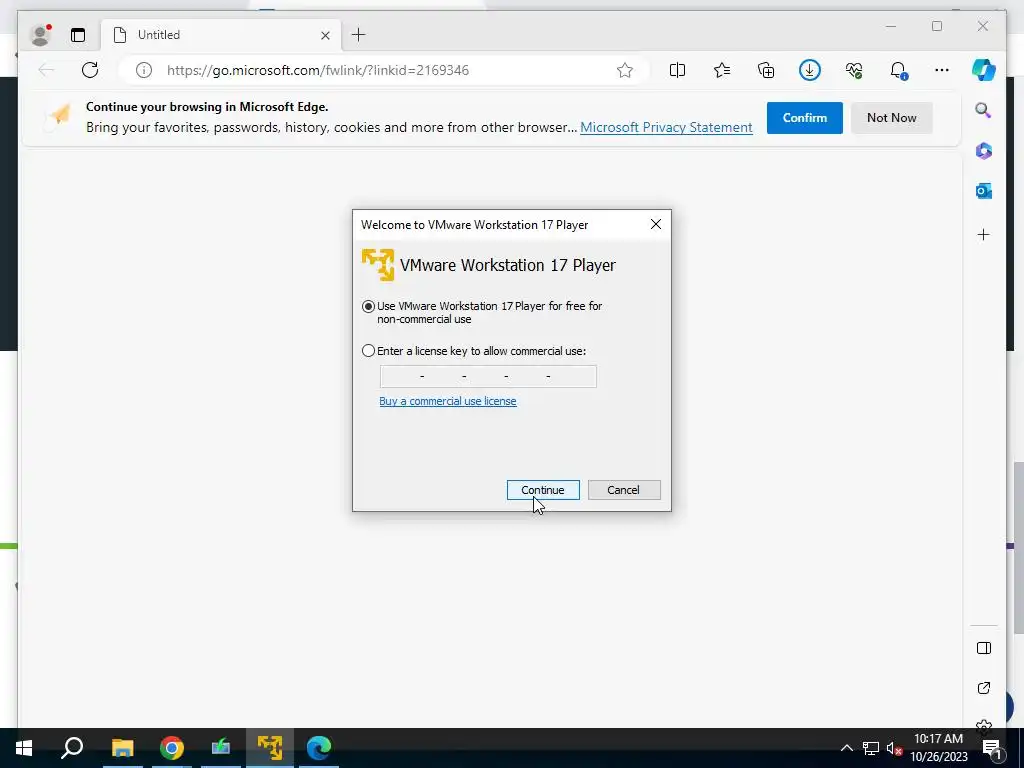Select Enter a license key radio option
1024x768 pixels.
pyautogui.click(x=368, y=351)
